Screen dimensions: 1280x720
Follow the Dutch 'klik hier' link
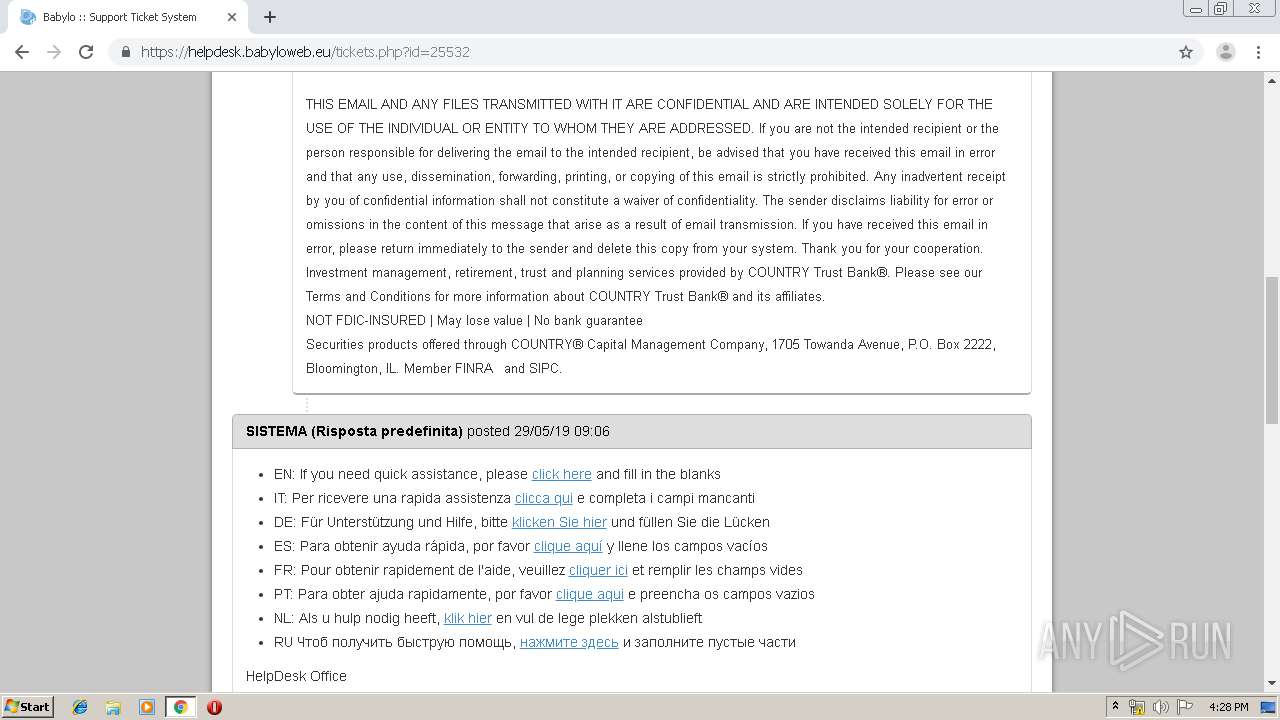[x=468, y=618]
